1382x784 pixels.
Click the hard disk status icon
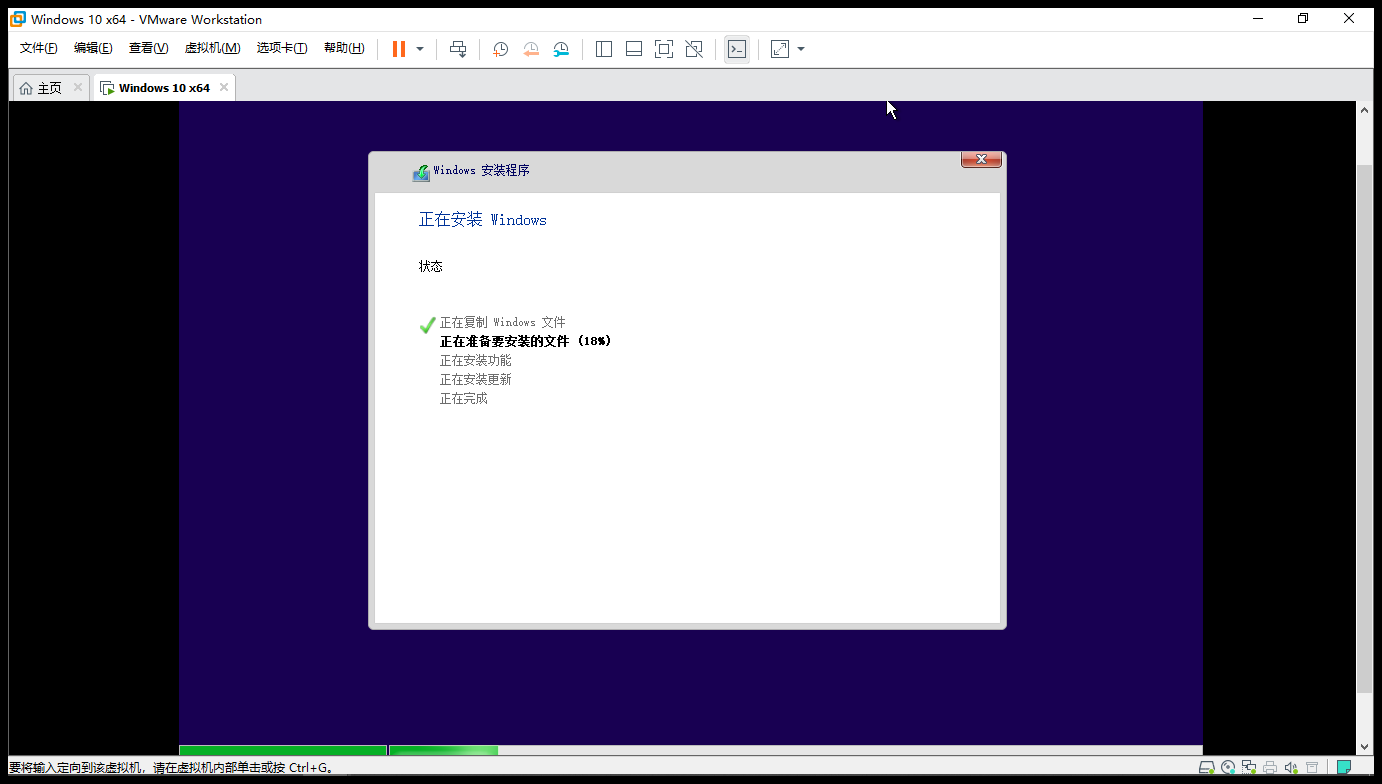point(1207,768)
